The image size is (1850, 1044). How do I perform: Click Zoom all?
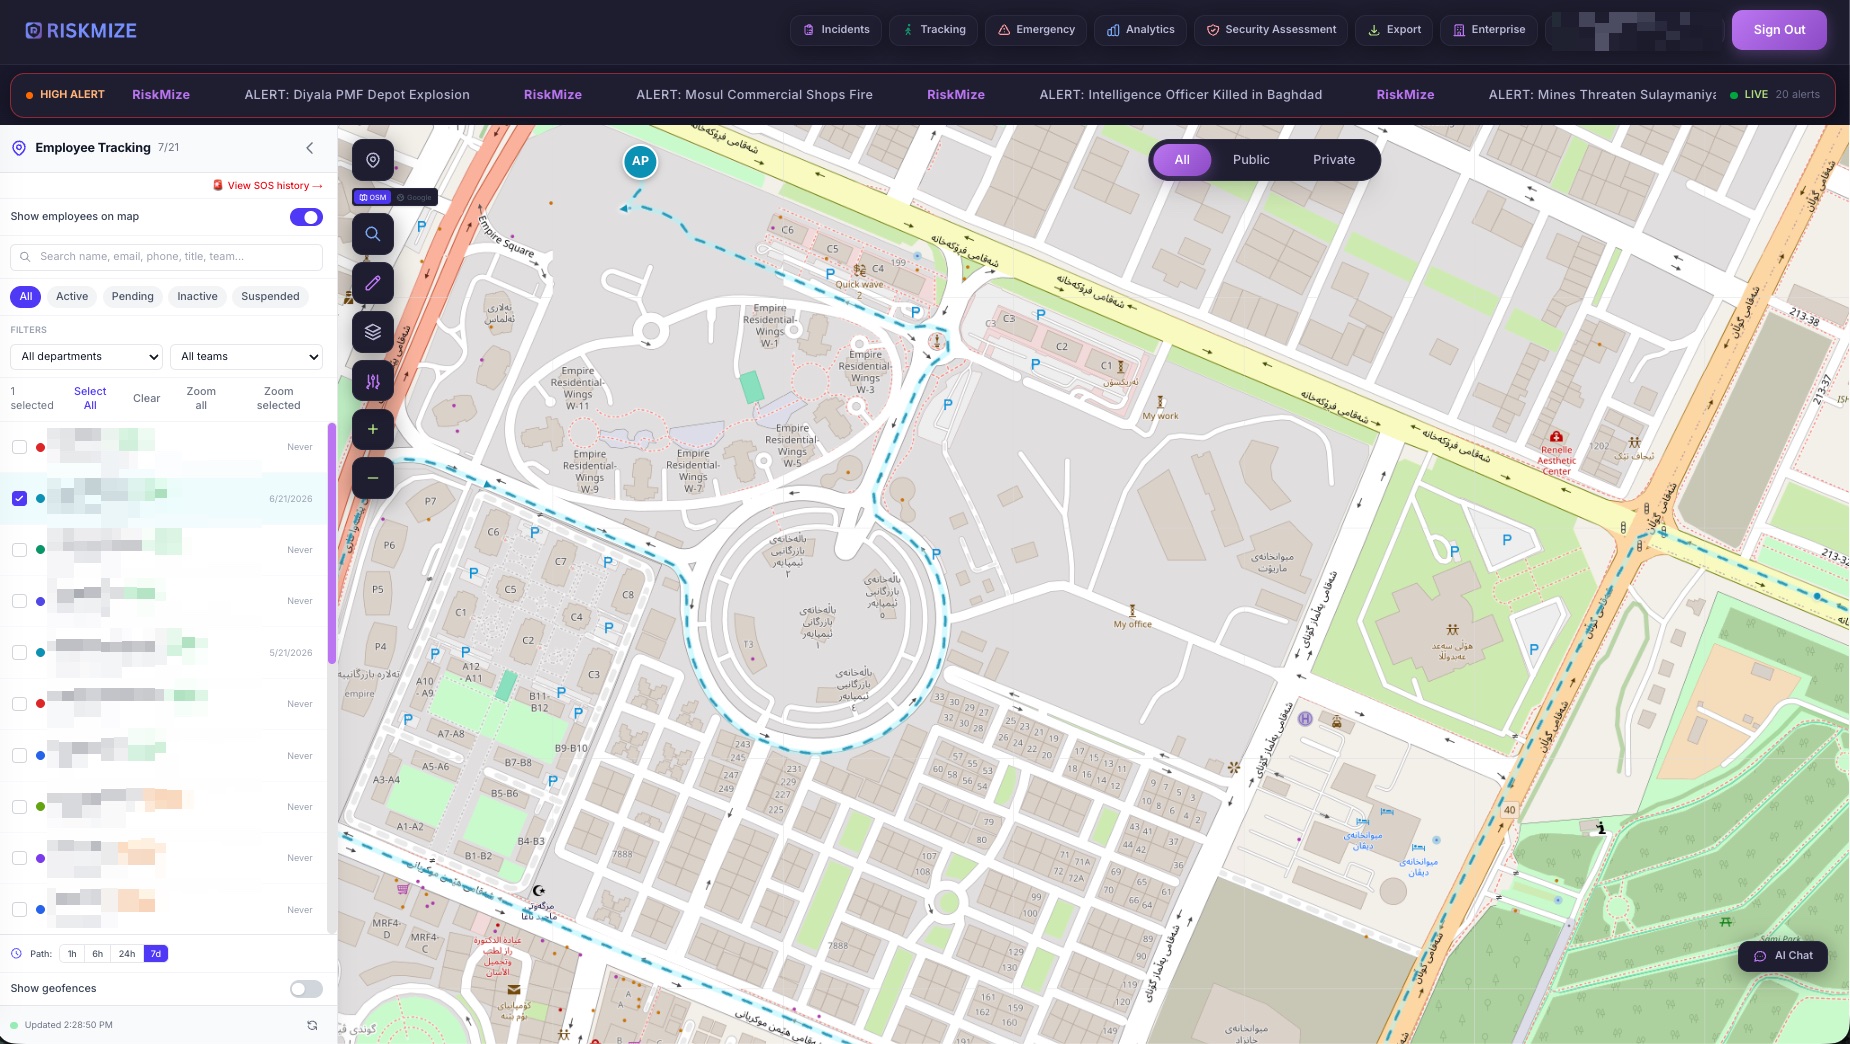pyautogui.click(x=201, y=399)
